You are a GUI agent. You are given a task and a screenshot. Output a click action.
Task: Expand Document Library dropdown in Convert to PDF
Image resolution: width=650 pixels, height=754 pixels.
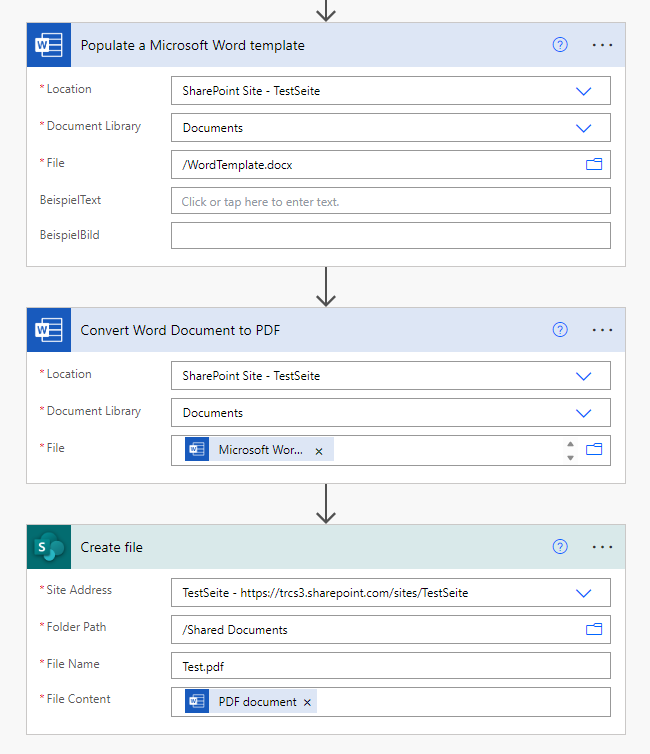click(583, 413)
